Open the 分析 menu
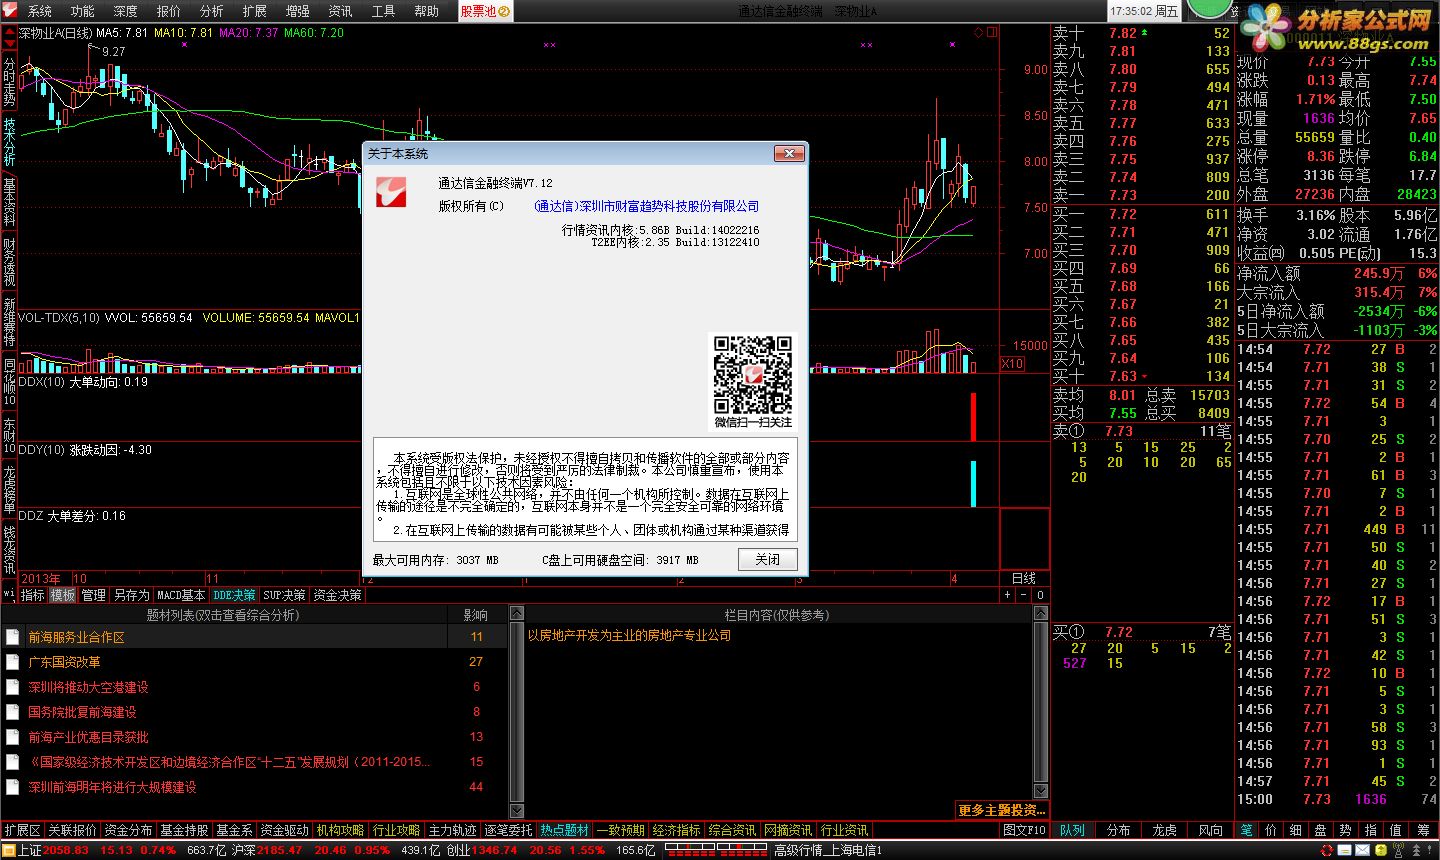The height and width of the screenshot is (860, 1440). click(x=212, y=11)
